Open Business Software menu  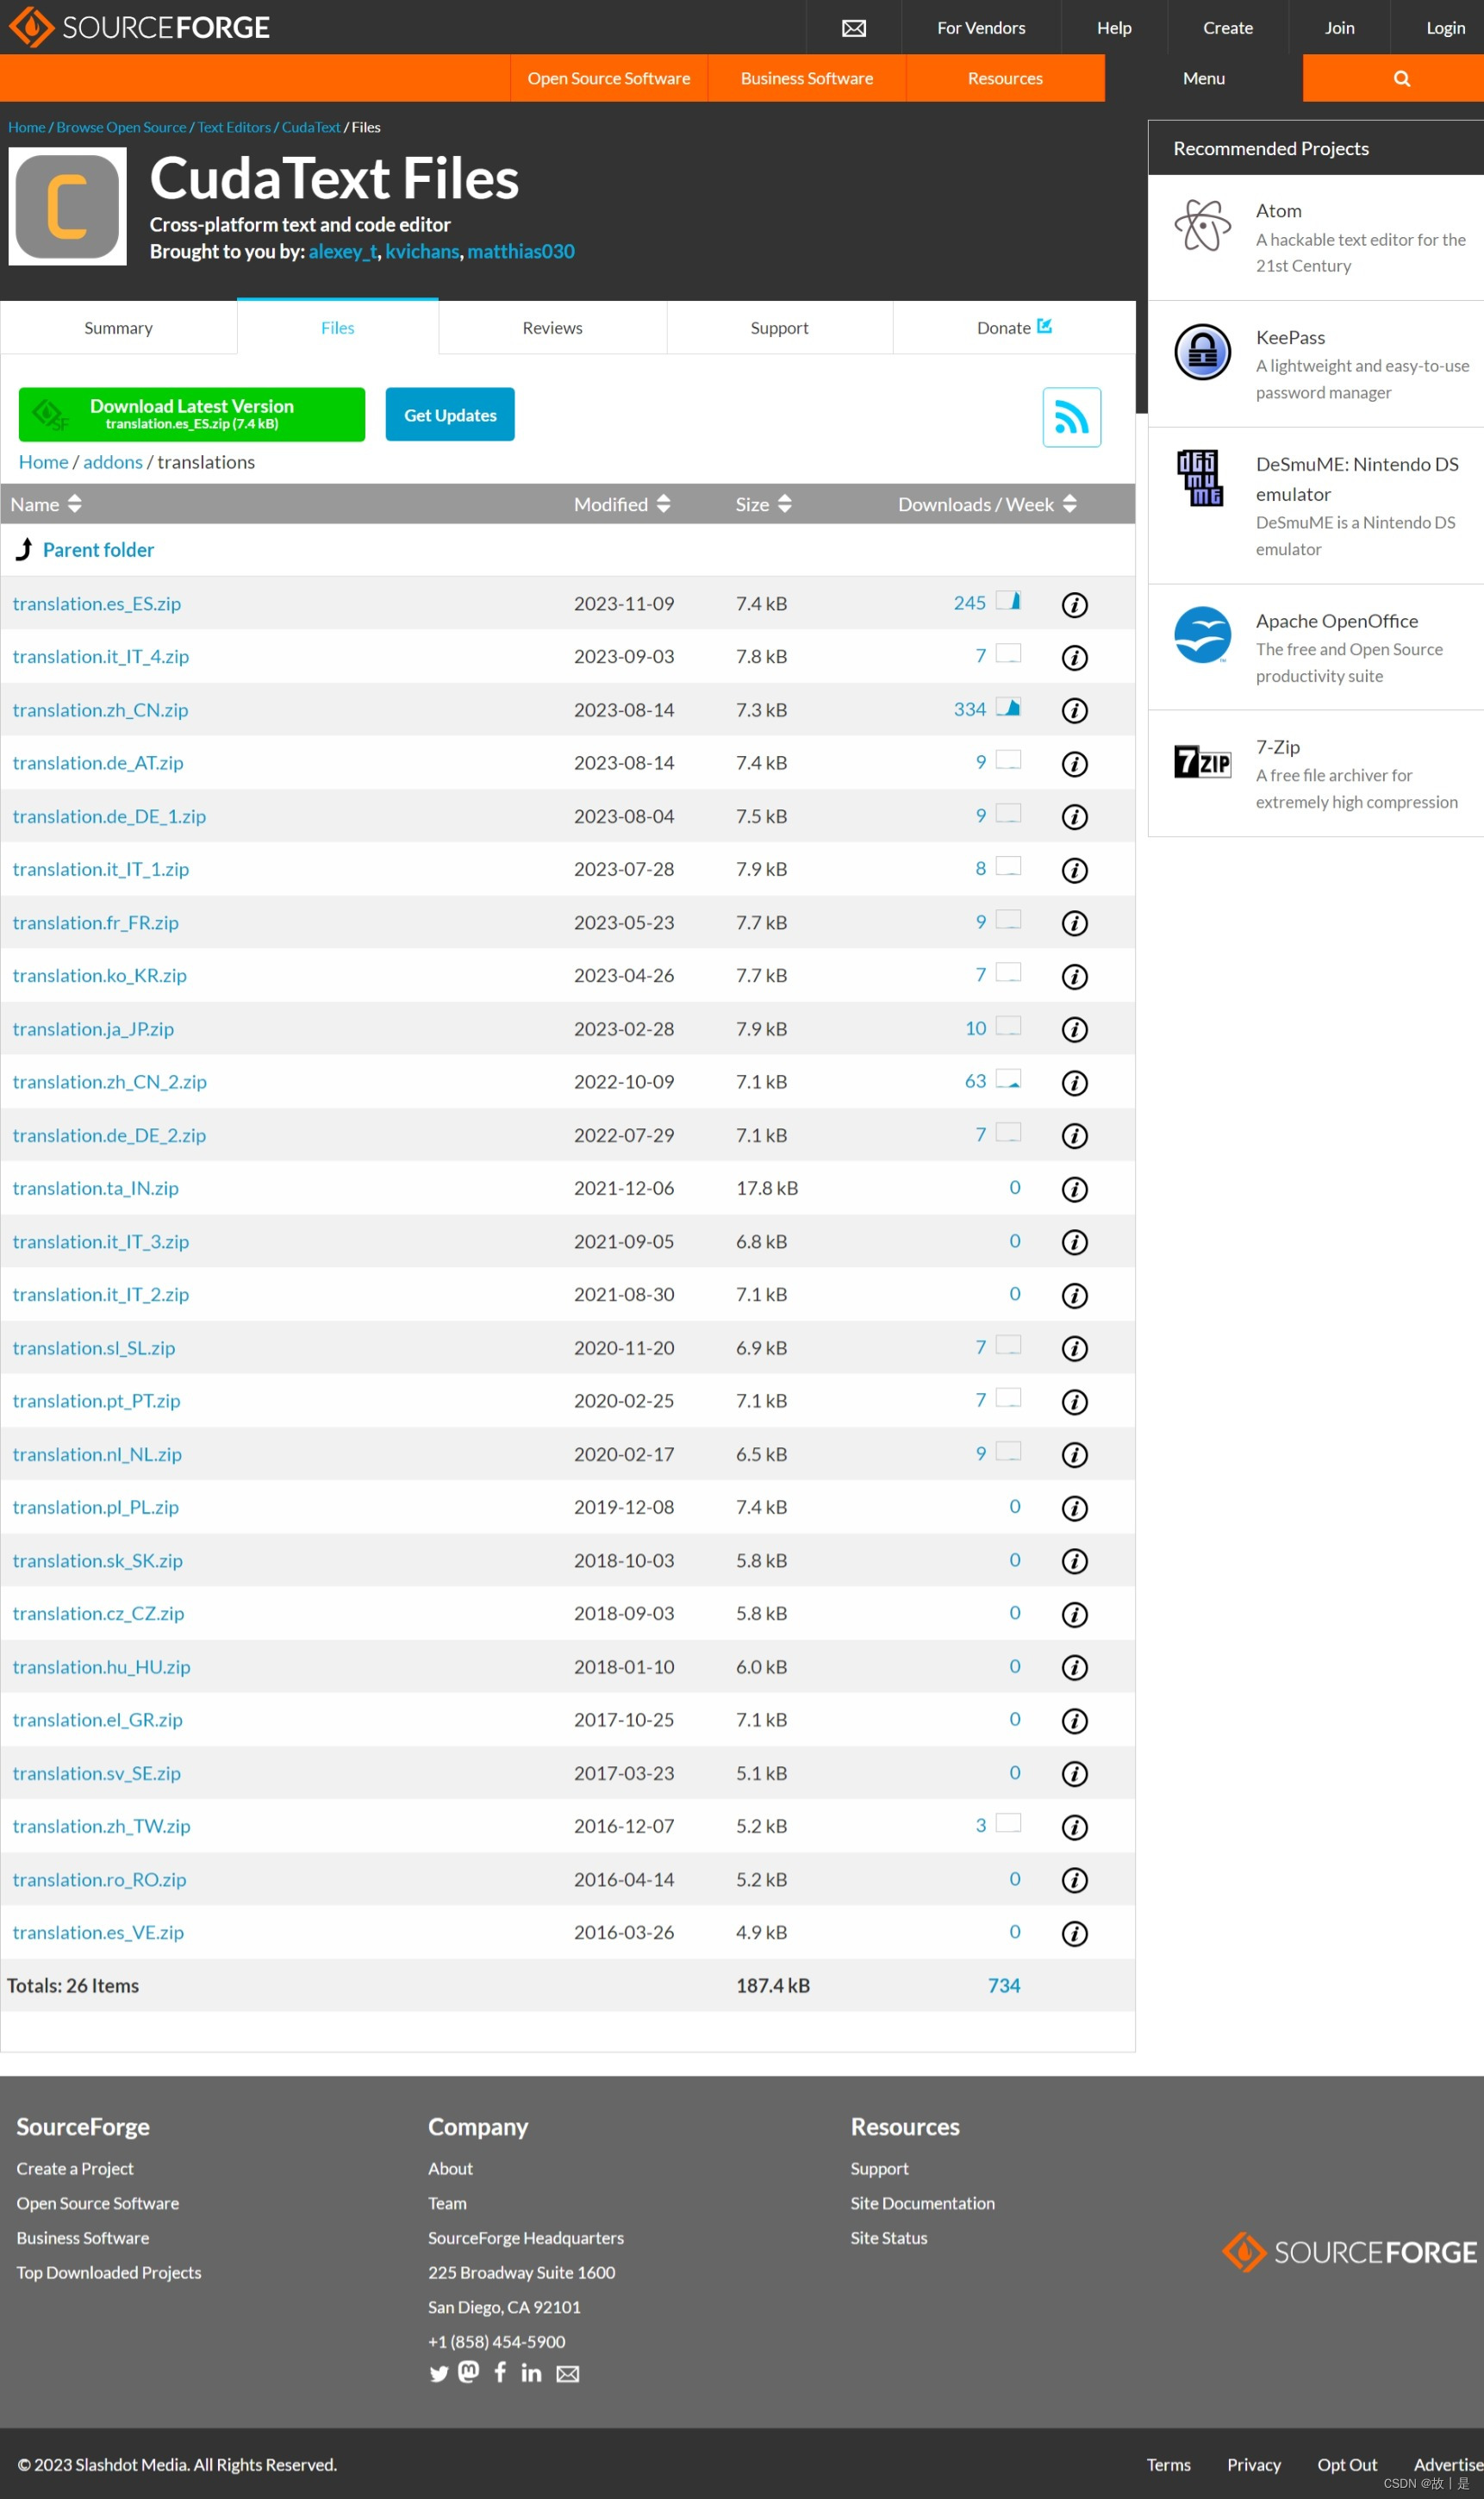coord(806,78)
